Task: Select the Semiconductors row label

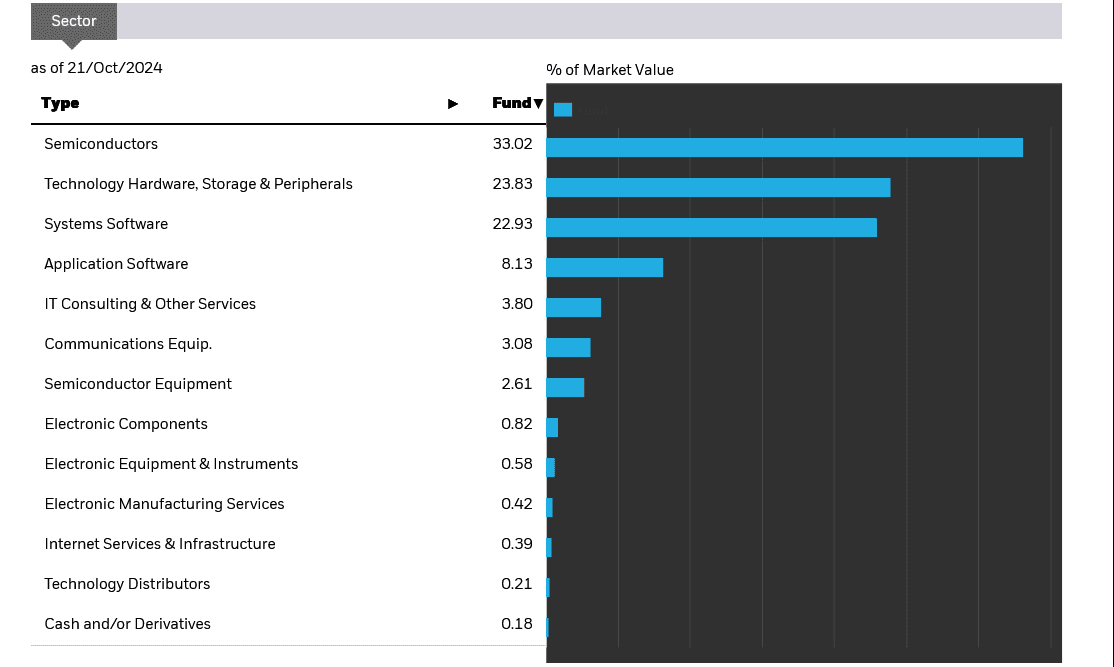Action: (x=101, y=144)
